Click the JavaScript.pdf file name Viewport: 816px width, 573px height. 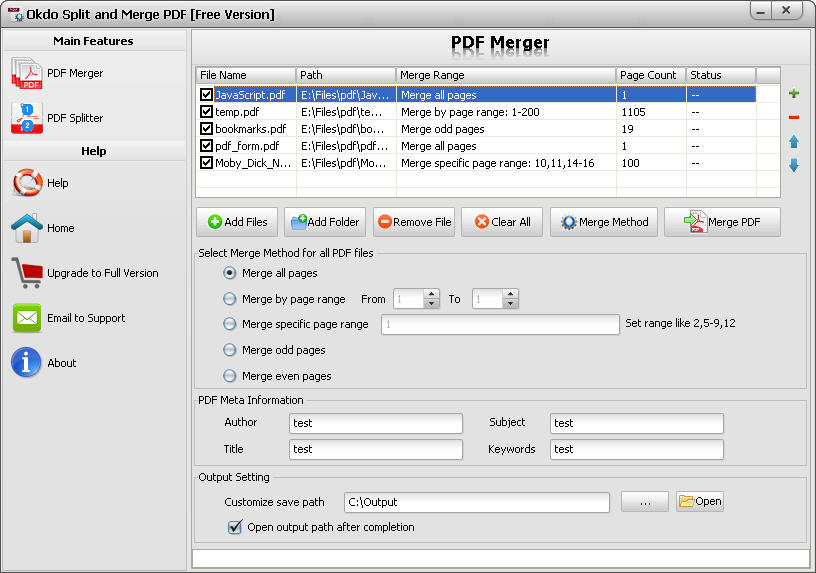(x=250, y=95)
